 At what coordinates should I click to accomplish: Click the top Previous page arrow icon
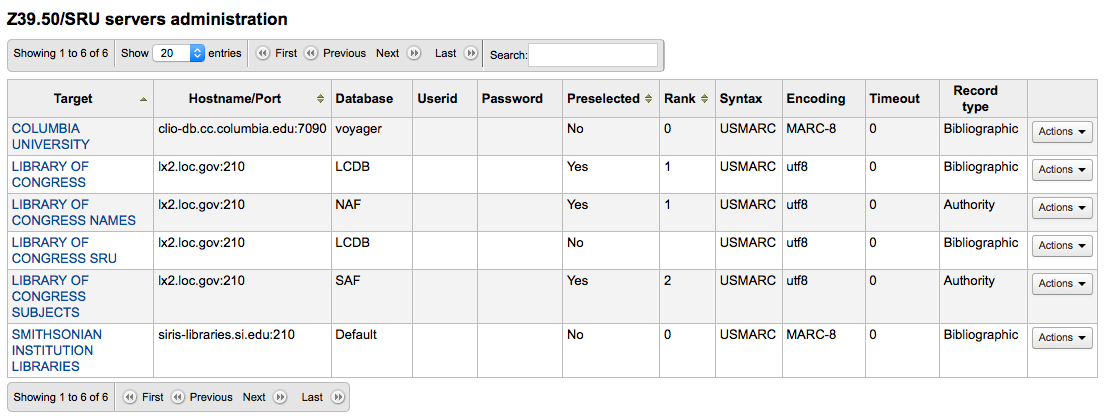click(311, 54)
